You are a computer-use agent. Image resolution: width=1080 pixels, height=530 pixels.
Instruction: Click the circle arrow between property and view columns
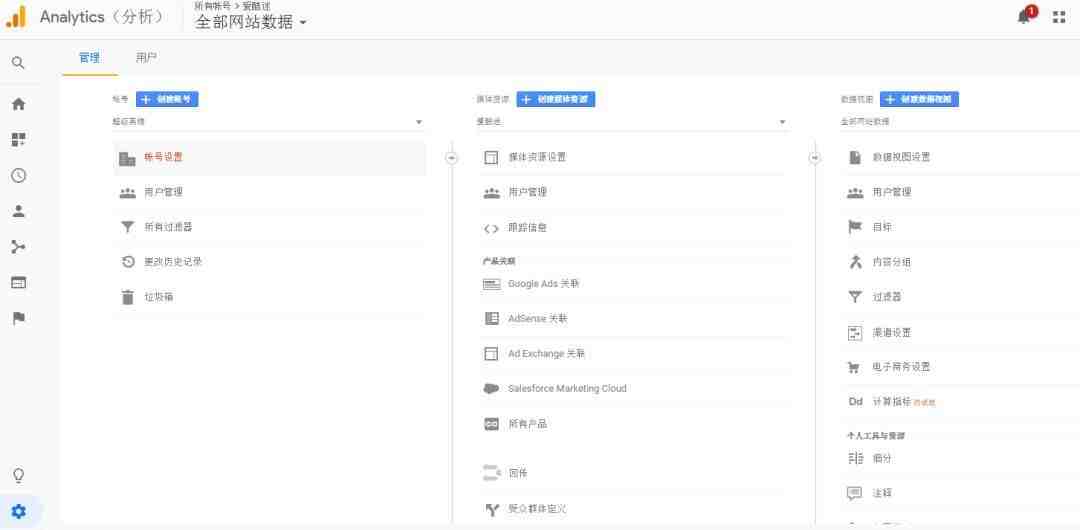tap(815, 158)
